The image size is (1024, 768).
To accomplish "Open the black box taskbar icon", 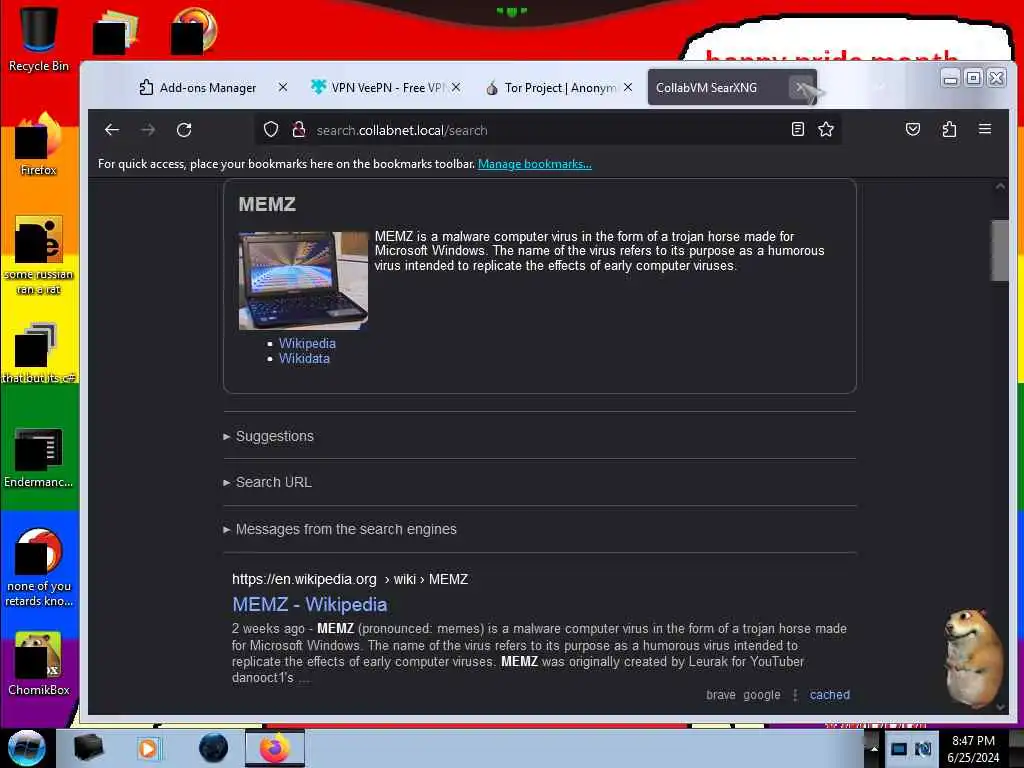I will [88, 748].
